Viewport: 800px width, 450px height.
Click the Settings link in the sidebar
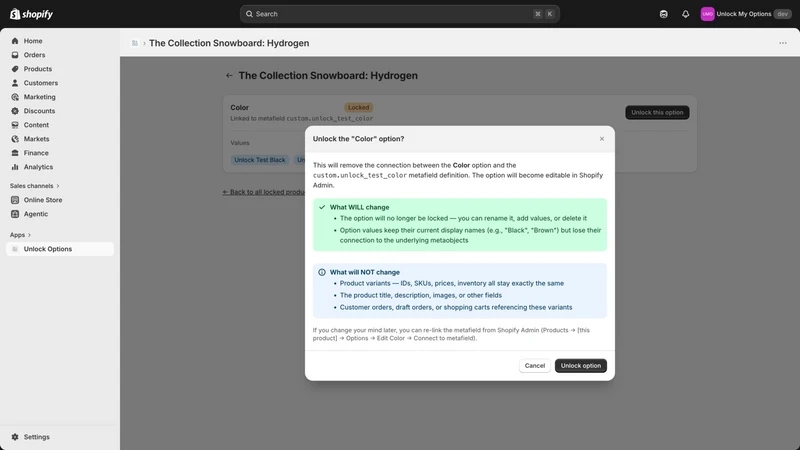[x=37, y=437]
